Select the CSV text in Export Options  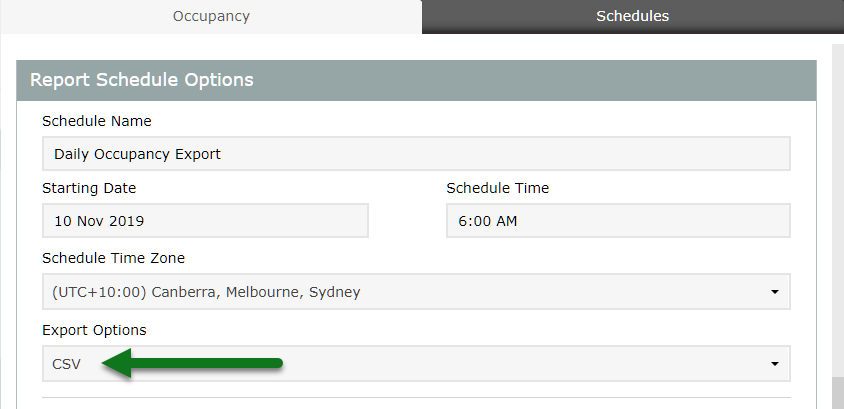[66, 364]
